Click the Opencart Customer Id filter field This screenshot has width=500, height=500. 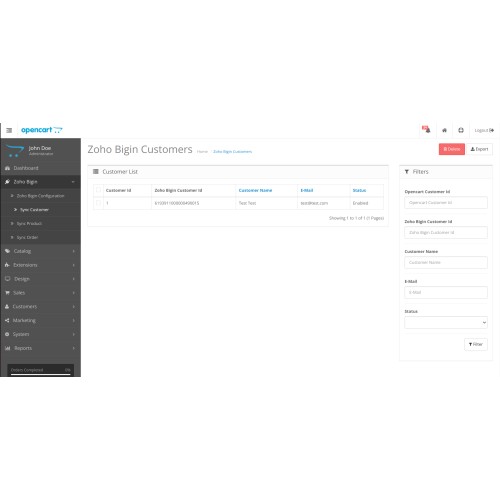click(x=446, y=203)
